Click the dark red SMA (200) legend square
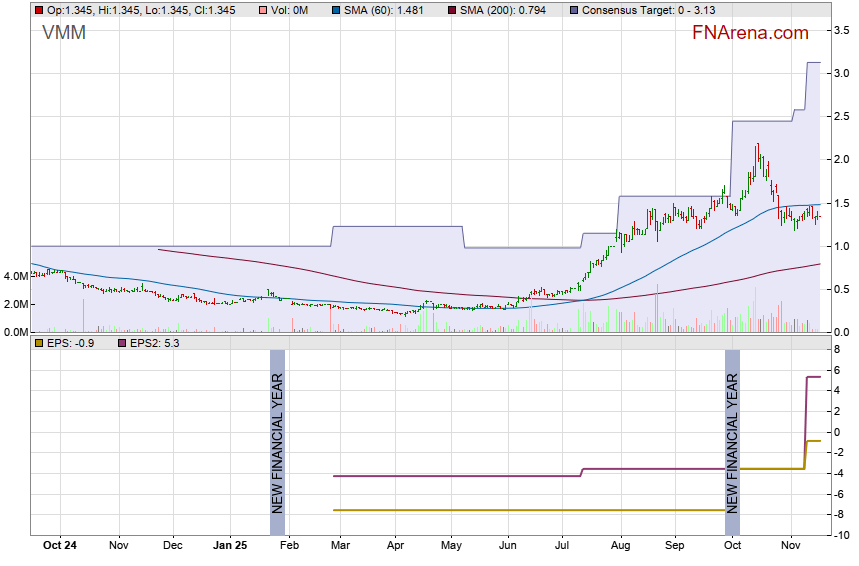This screenshot has width=859, height=566. click(450, 10)
